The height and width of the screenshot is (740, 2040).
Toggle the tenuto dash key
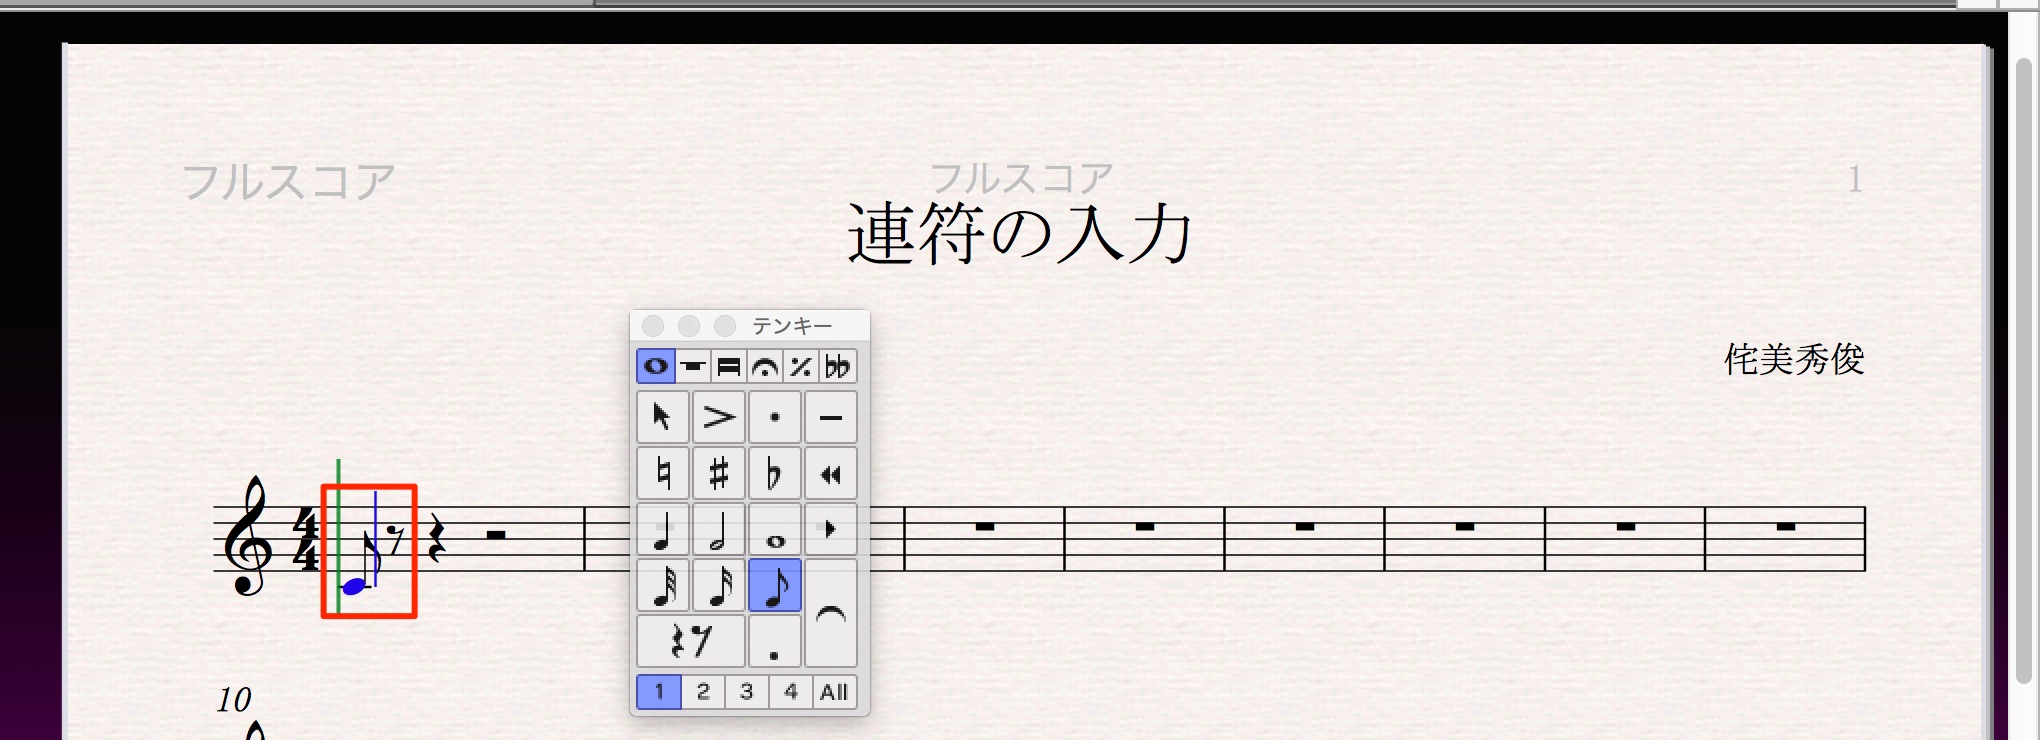click(831, 417)
